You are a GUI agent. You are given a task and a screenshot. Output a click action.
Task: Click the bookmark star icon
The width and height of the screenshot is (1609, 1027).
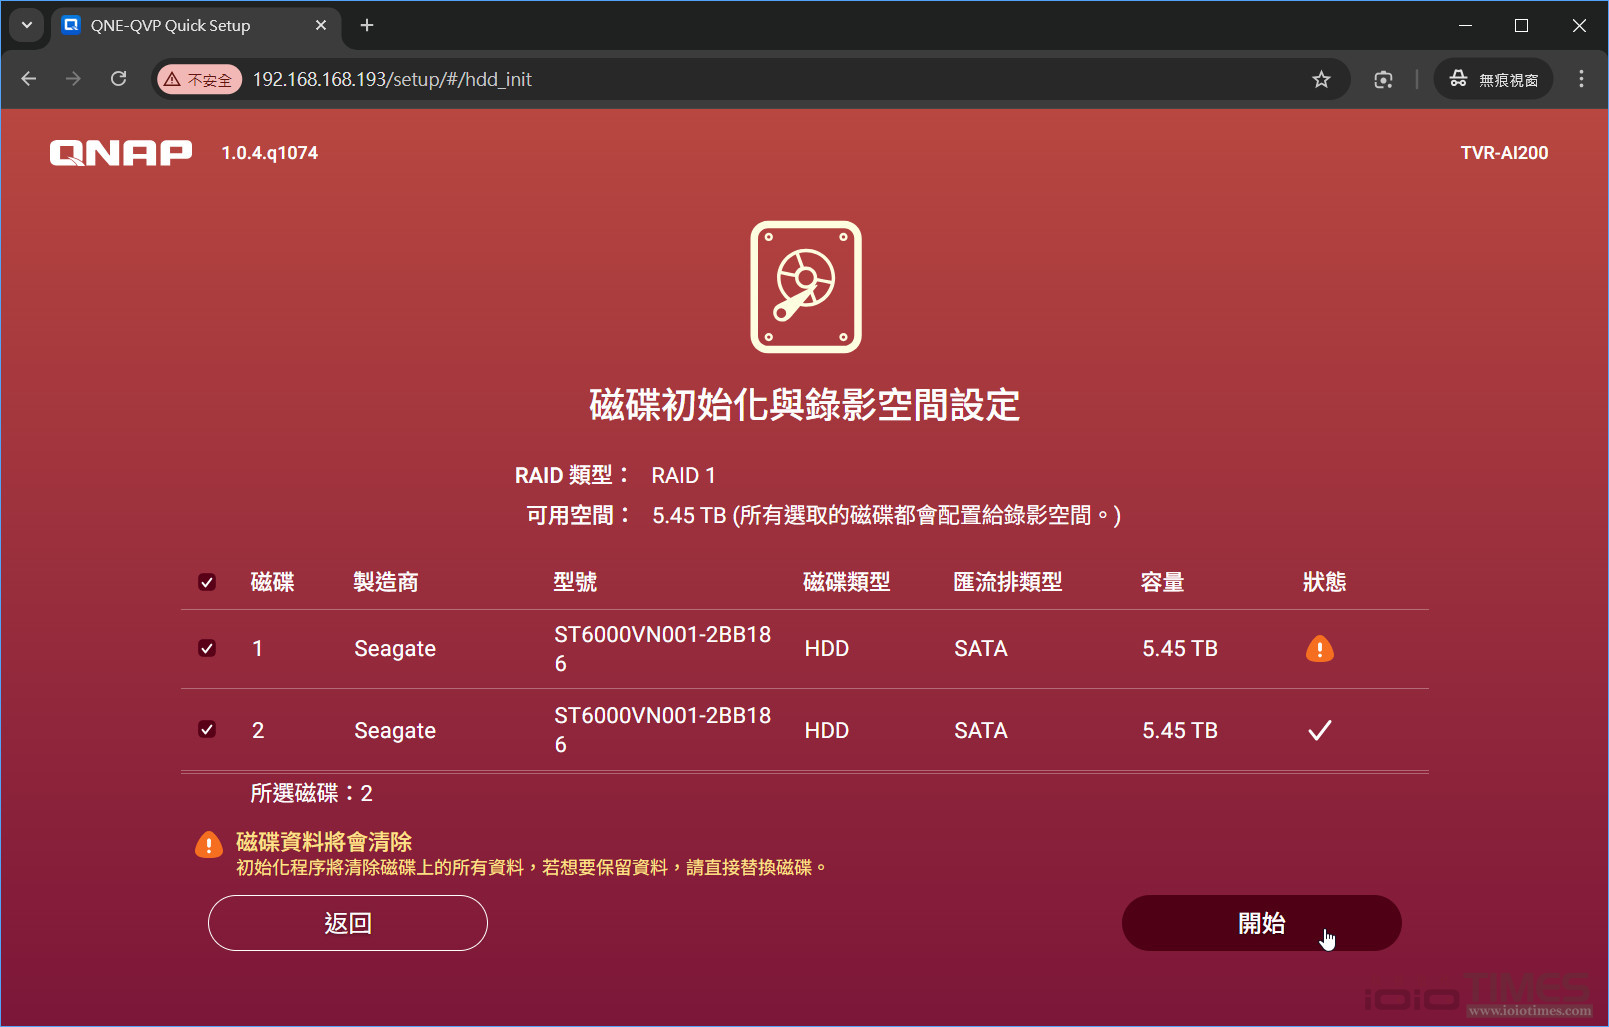[1322, 78]
